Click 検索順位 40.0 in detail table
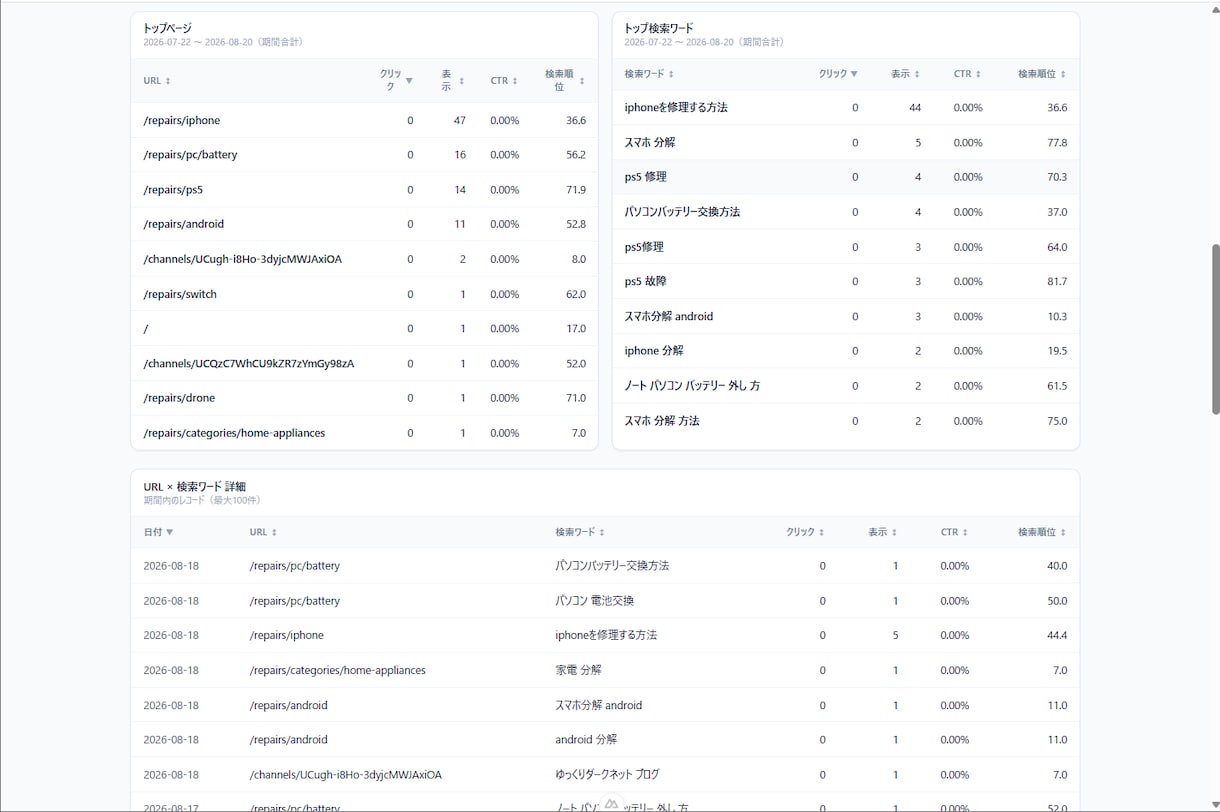 pos(1057,566)
